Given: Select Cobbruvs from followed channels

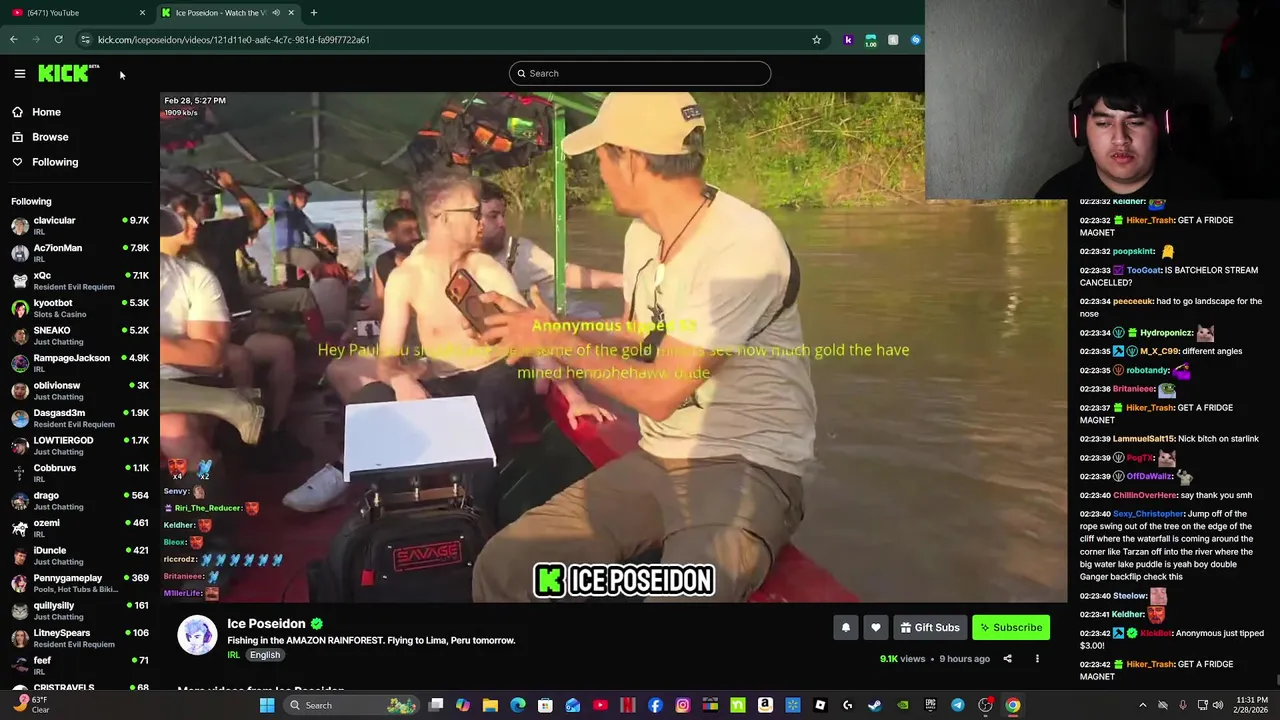Looking at the screenshot, I should pyautogui.click(x=80, y=473).
